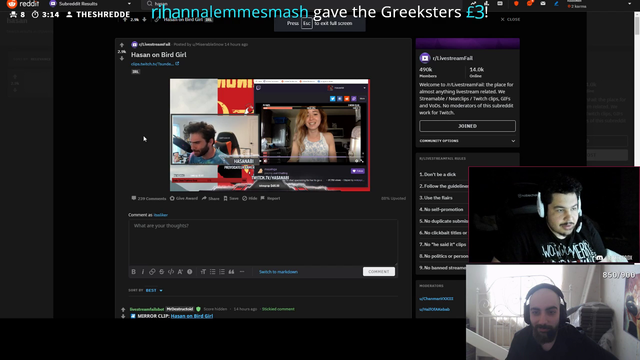Hide the post
The image size is (640, 360).
tap(250, 198)
